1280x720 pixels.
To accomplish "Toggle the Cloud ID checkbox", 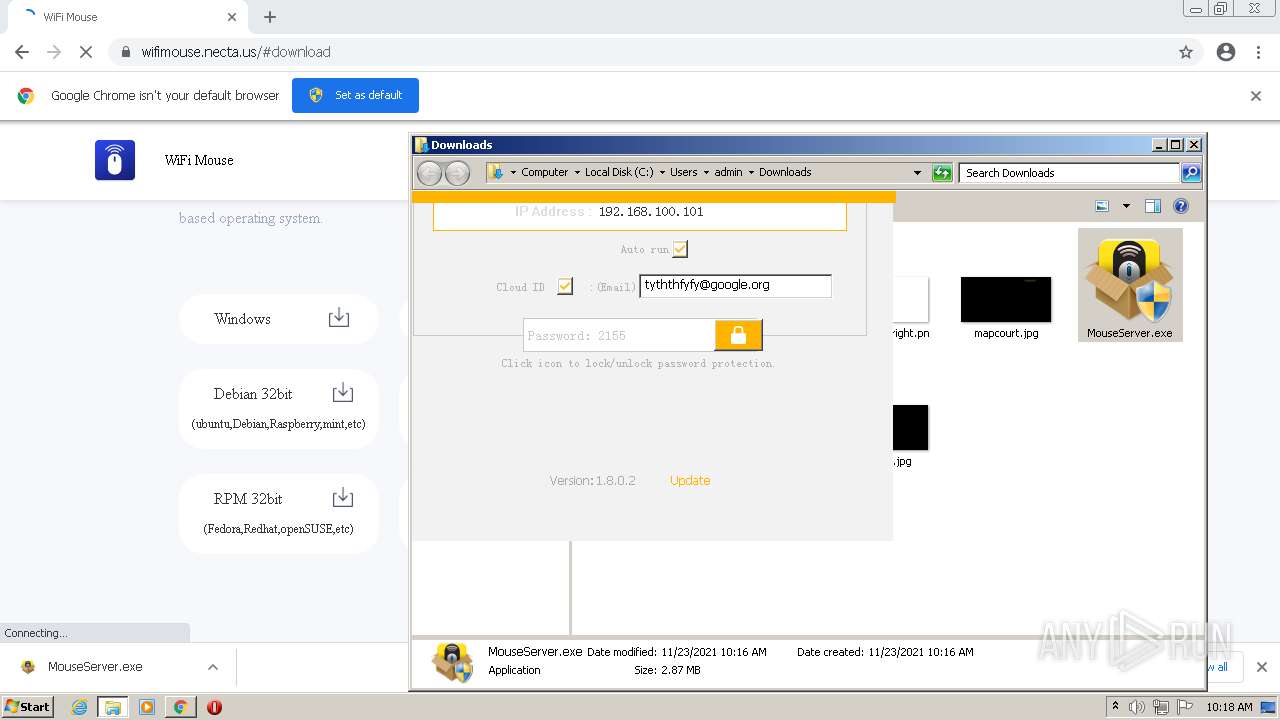I will [x=565, y=286].
